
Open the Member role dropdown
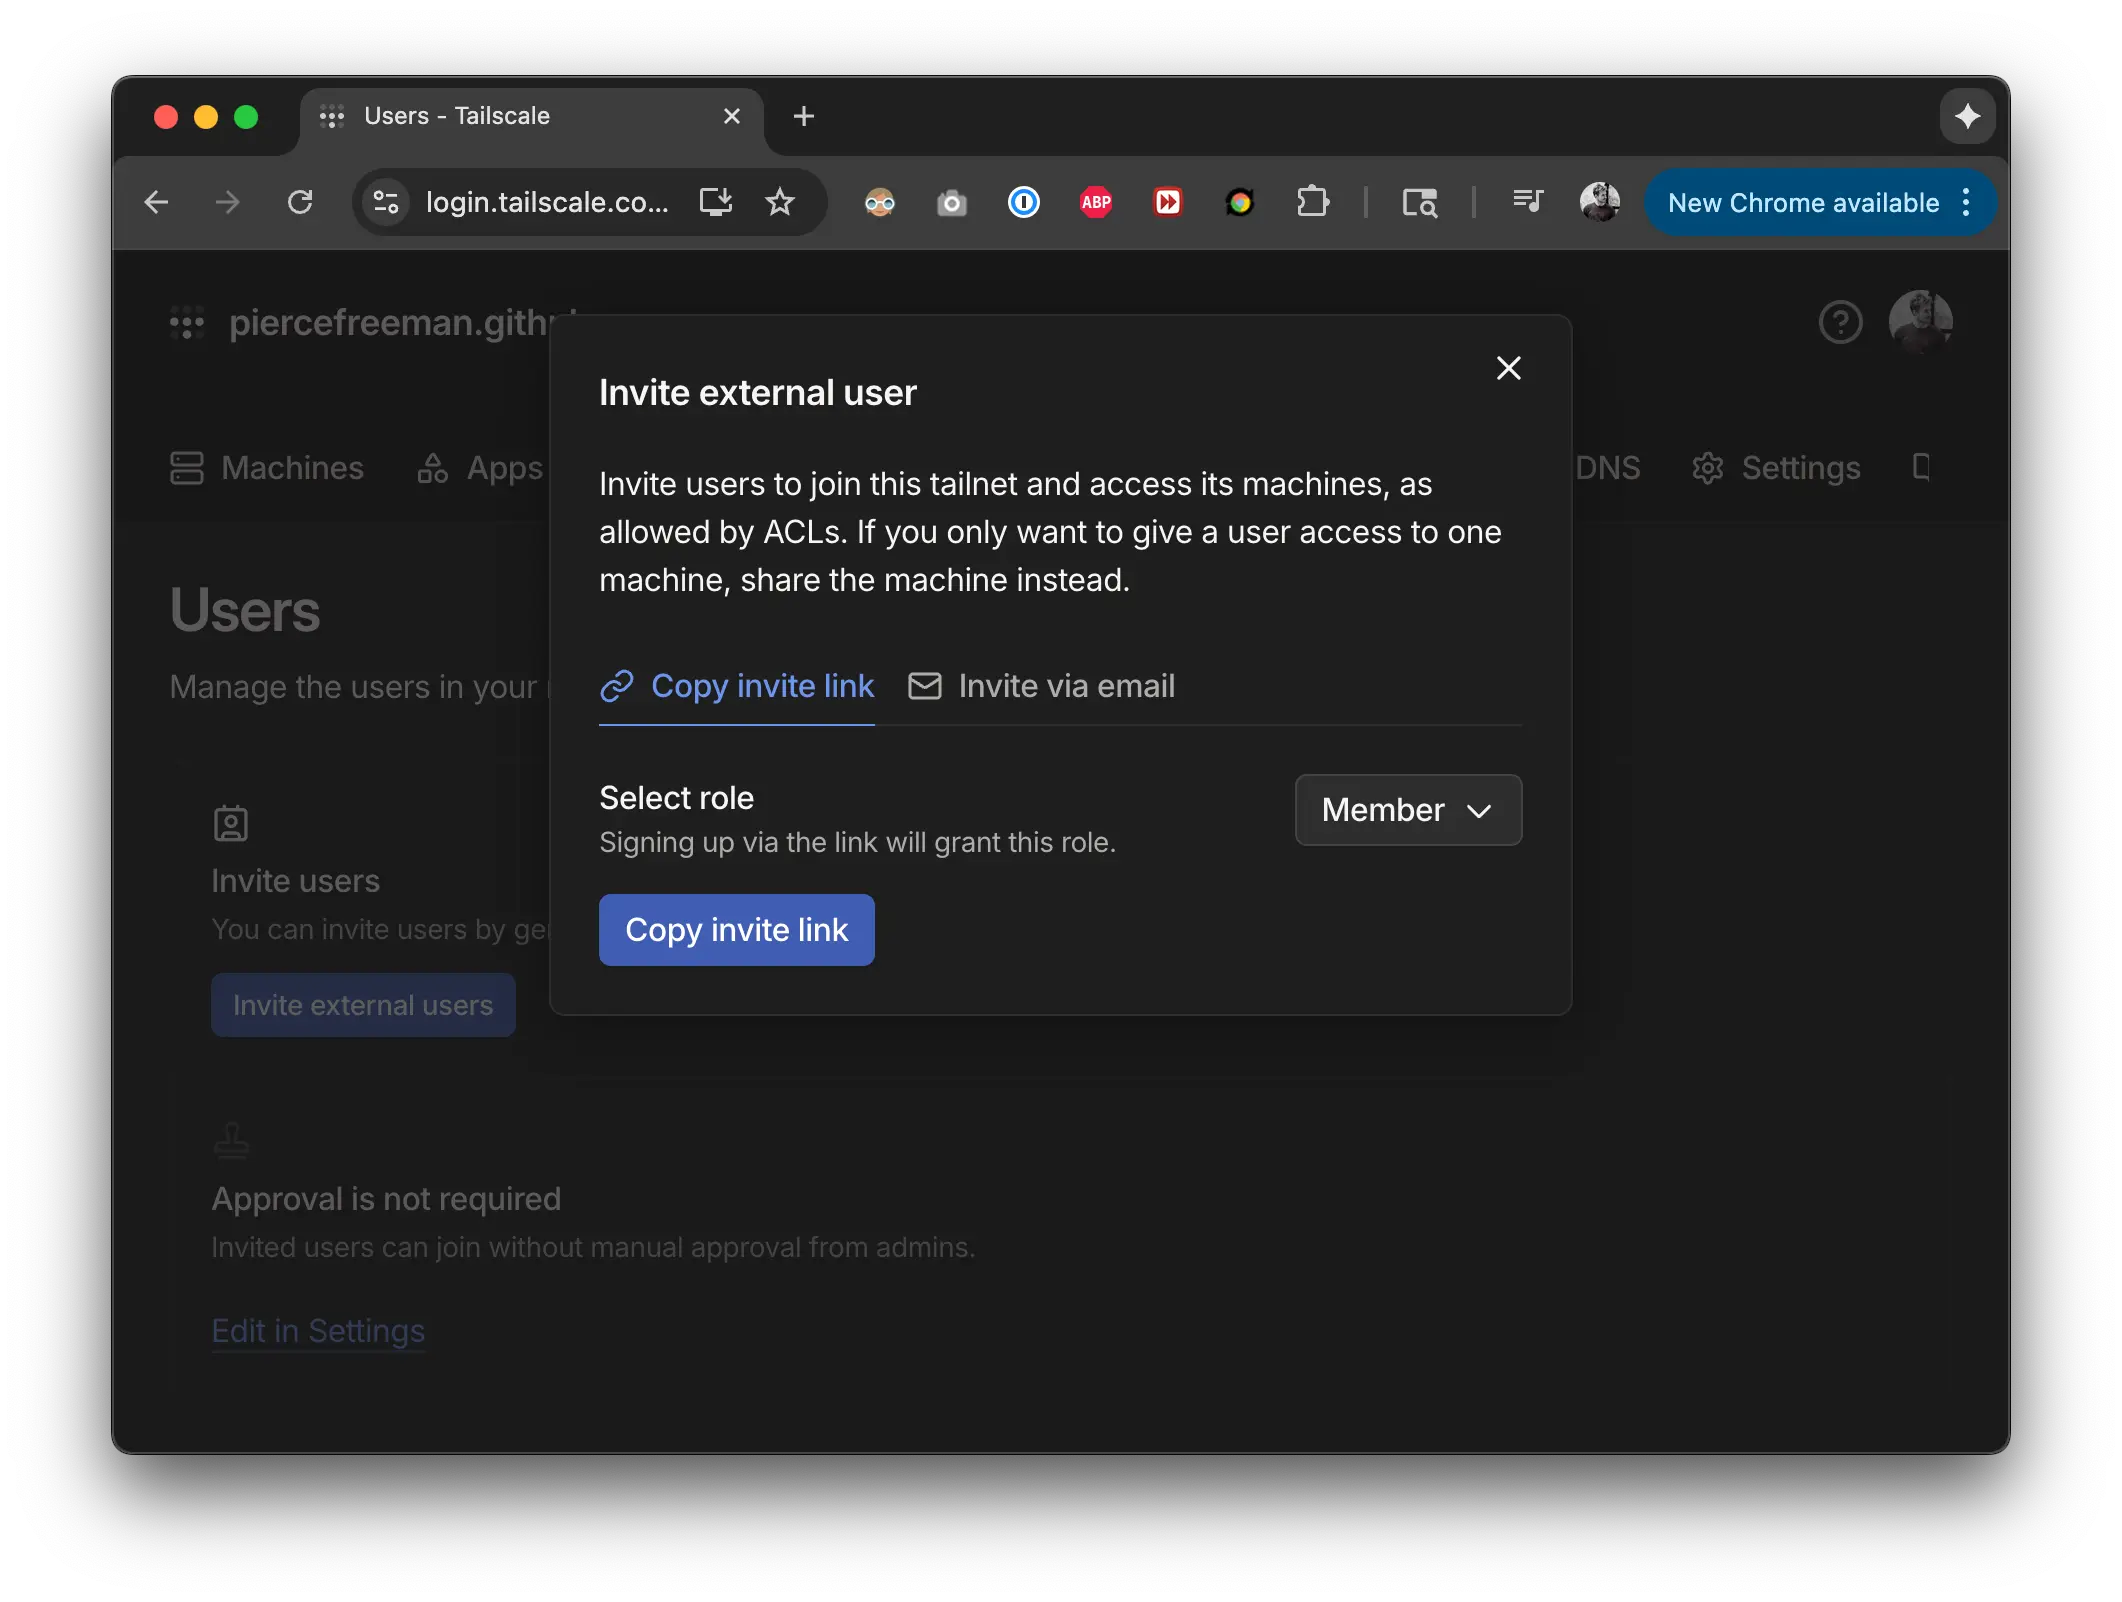pyautogui.click(x=1408, y=810)
